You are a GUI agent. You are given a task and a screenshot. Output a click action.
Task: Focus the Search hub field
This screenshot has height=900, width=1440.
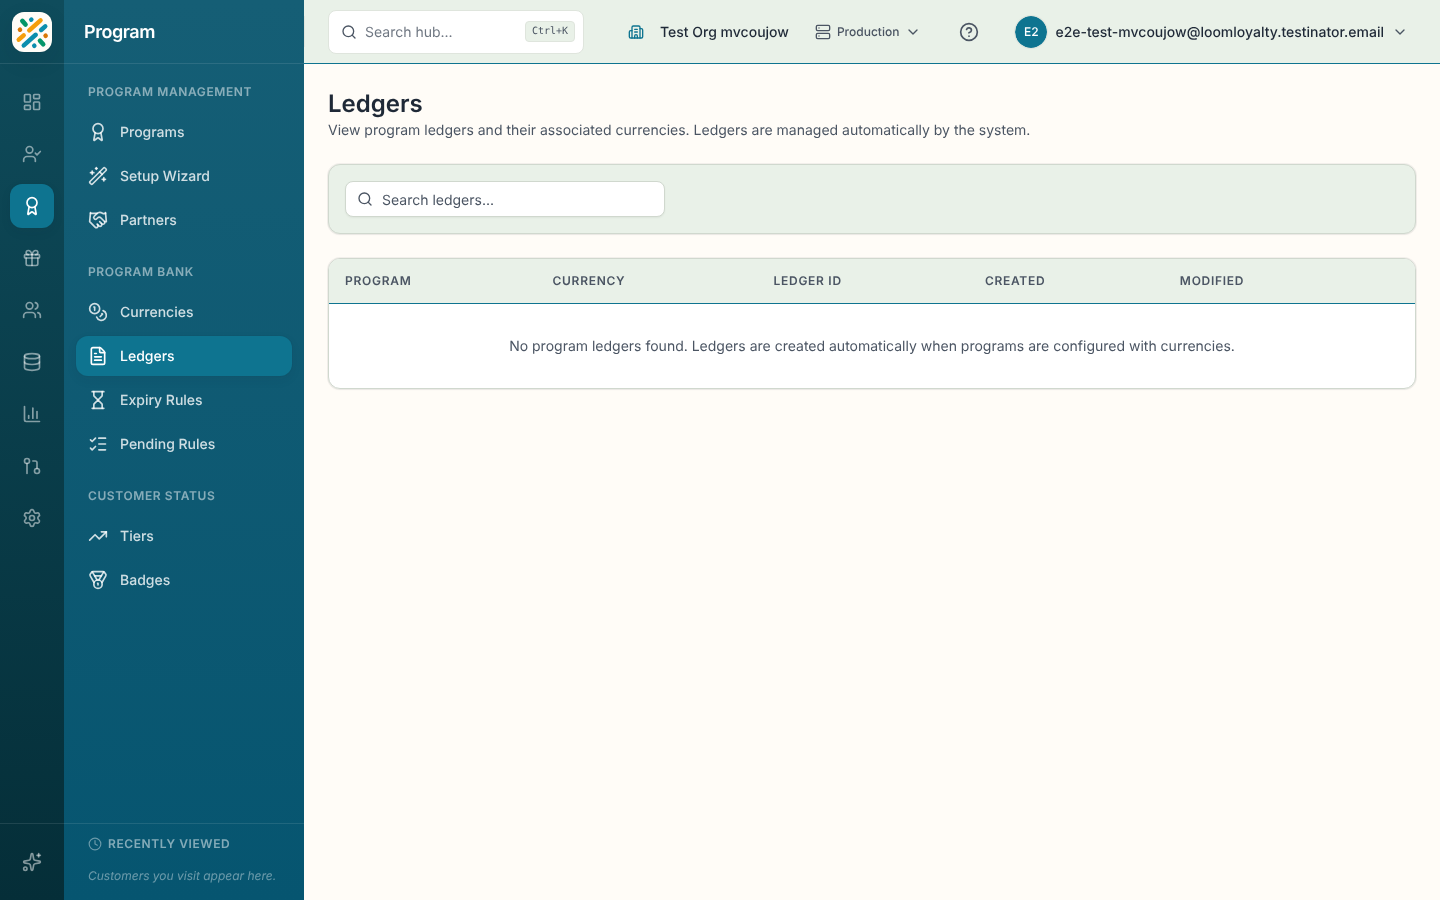tap(456, 32)
